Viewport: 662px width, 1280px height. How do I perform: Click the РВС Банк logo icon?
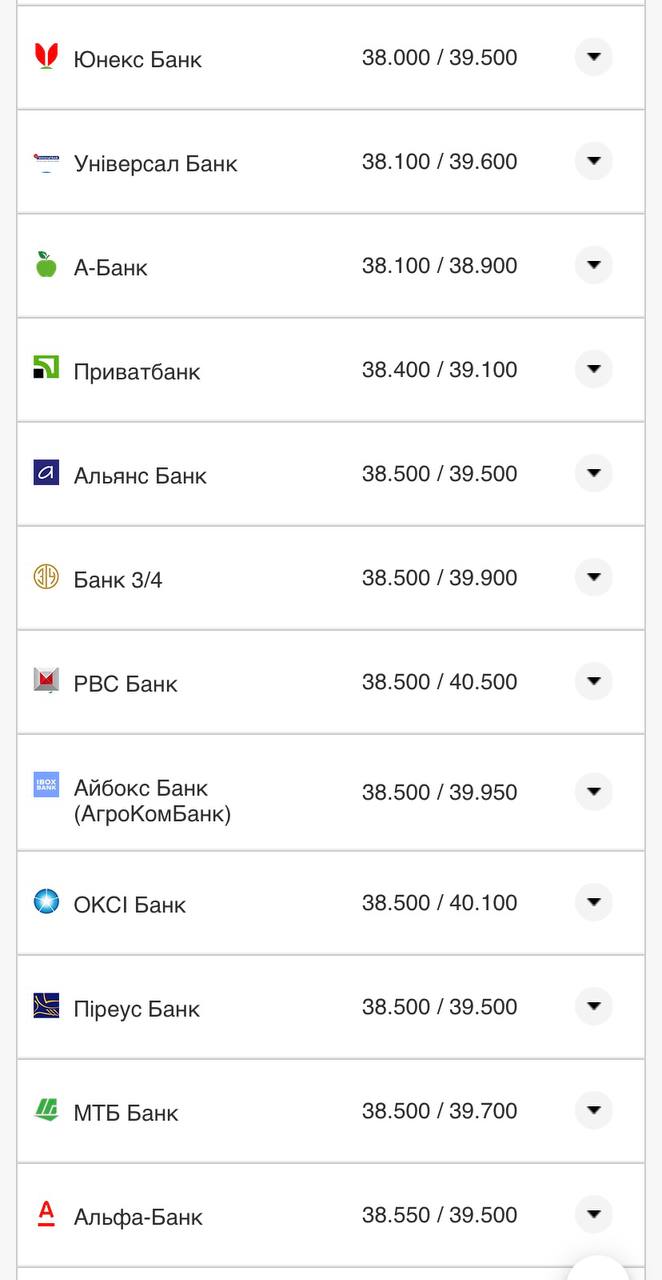tap(46, 681)
